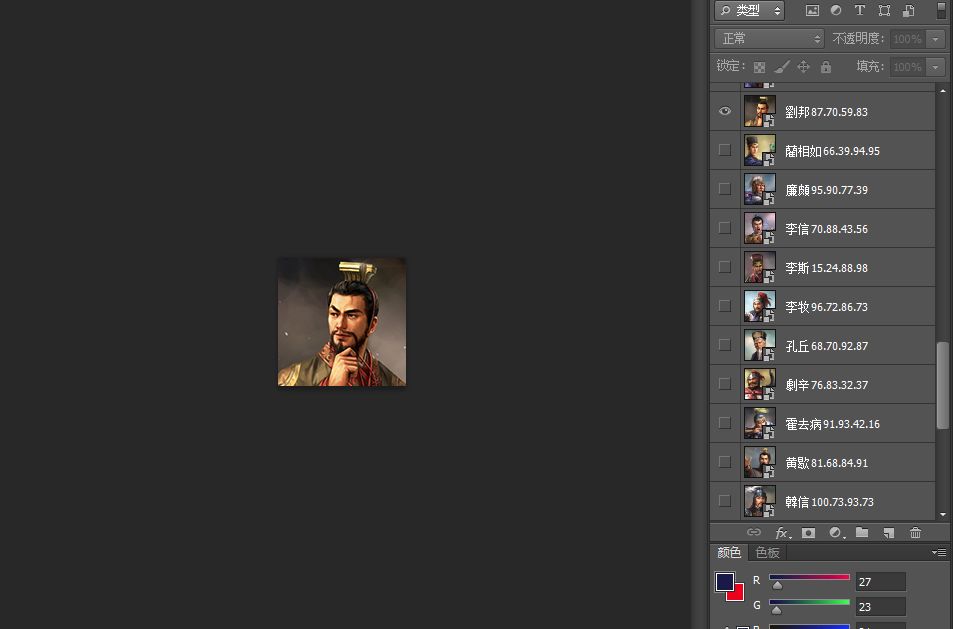This screenshot has height=629, width=953.
Task: Select layer name 李斯15.24.88.98
Action: coord(827,268)
